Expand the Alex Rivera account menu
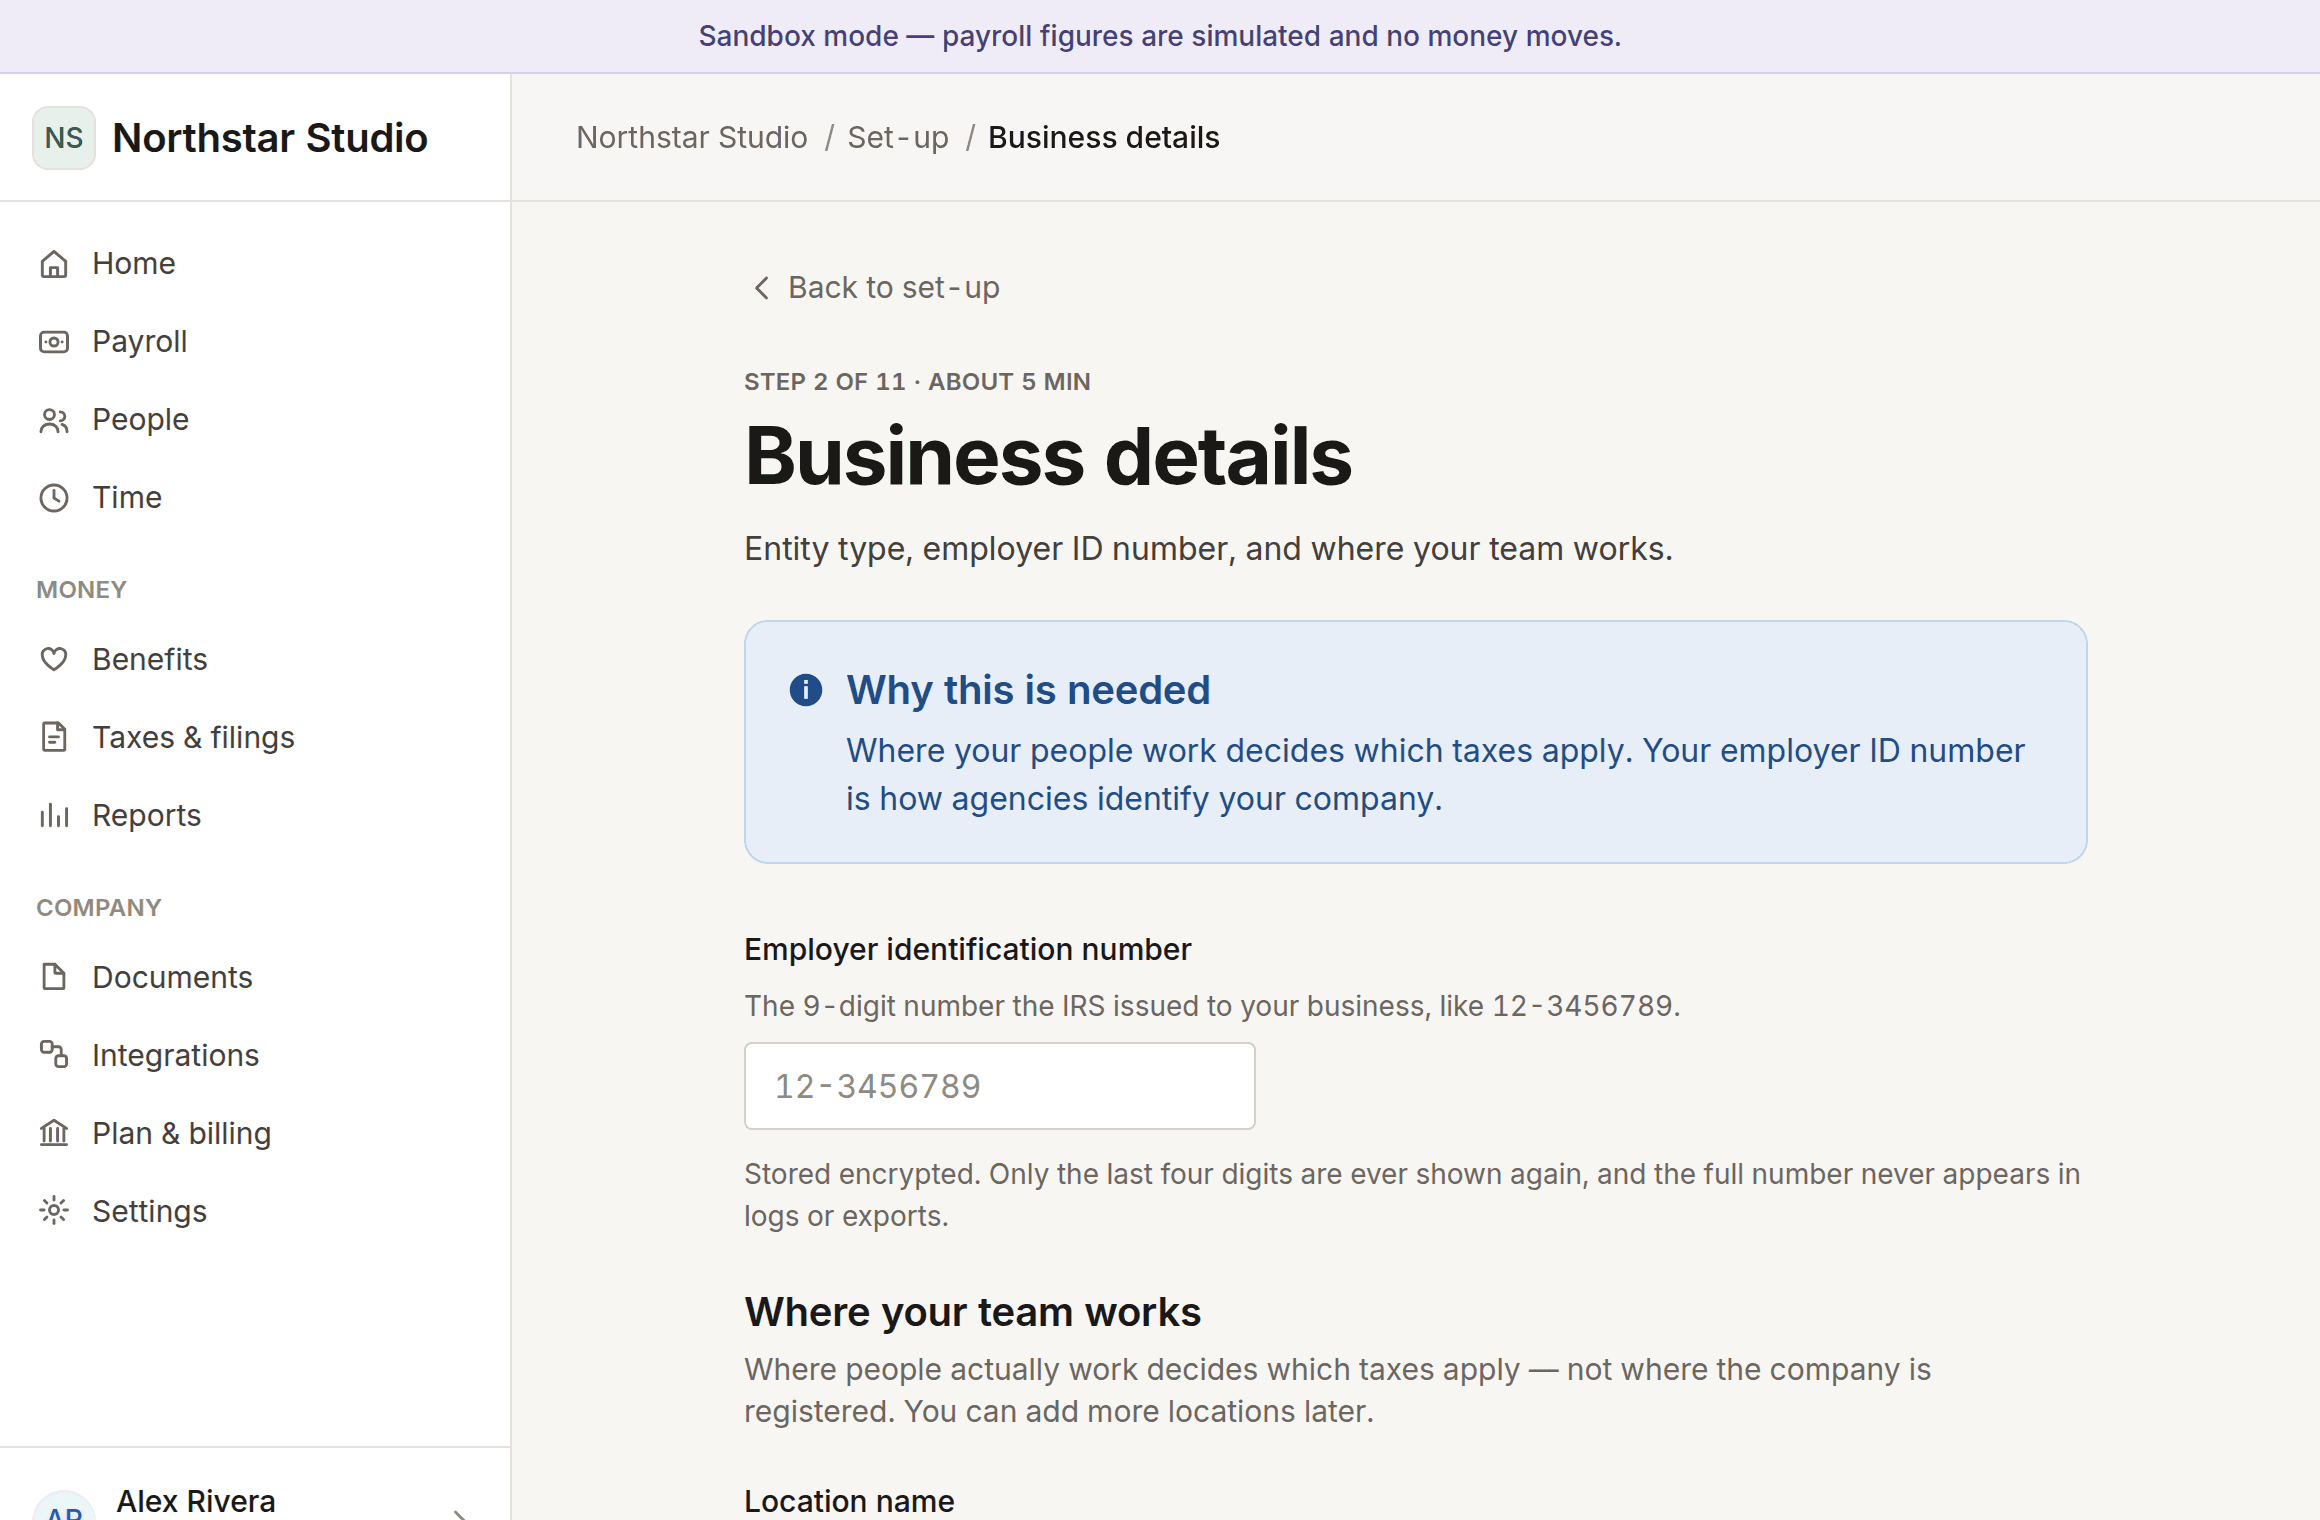 (255, 1500)
